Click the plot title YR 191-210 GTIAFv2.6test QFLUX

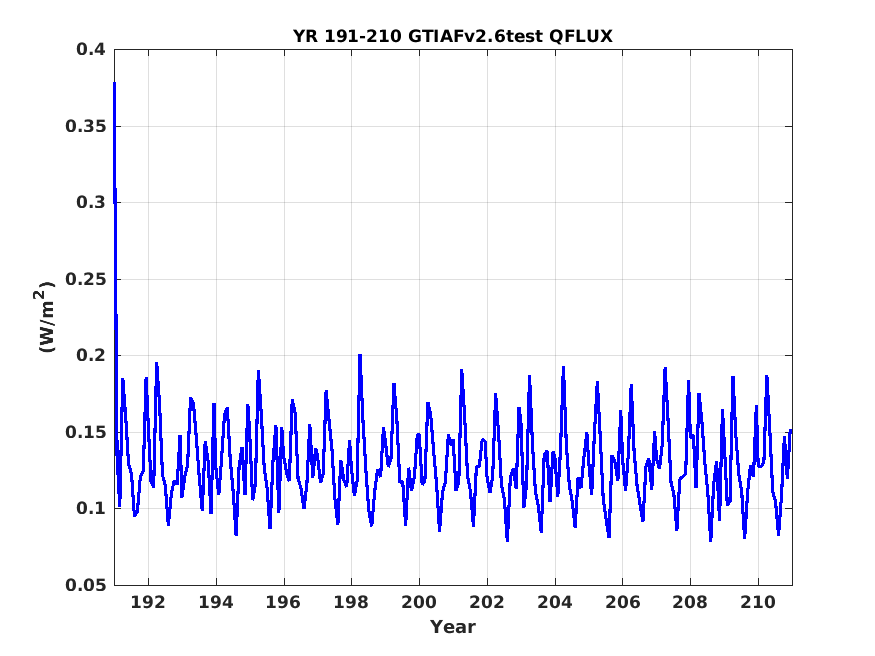pyautogui.click(x=453, y=36)
